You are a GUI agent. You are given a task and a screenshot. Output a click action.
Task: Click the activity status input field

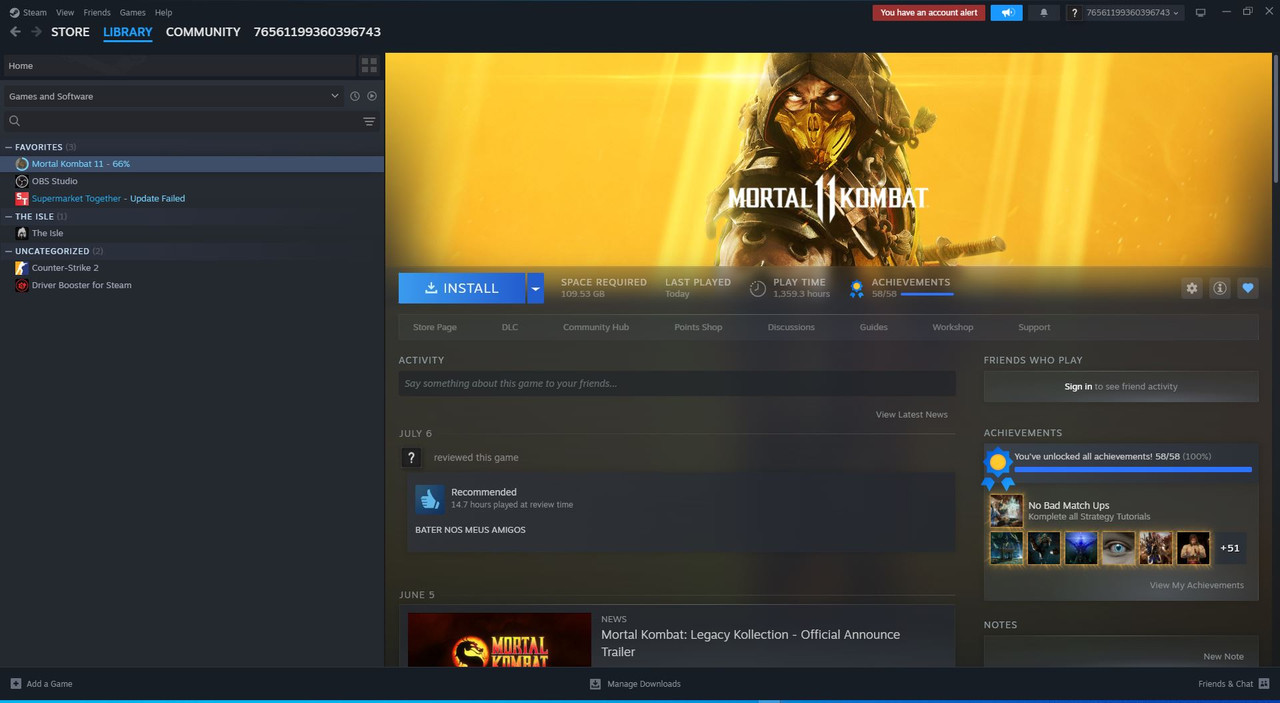pos(677,383)
